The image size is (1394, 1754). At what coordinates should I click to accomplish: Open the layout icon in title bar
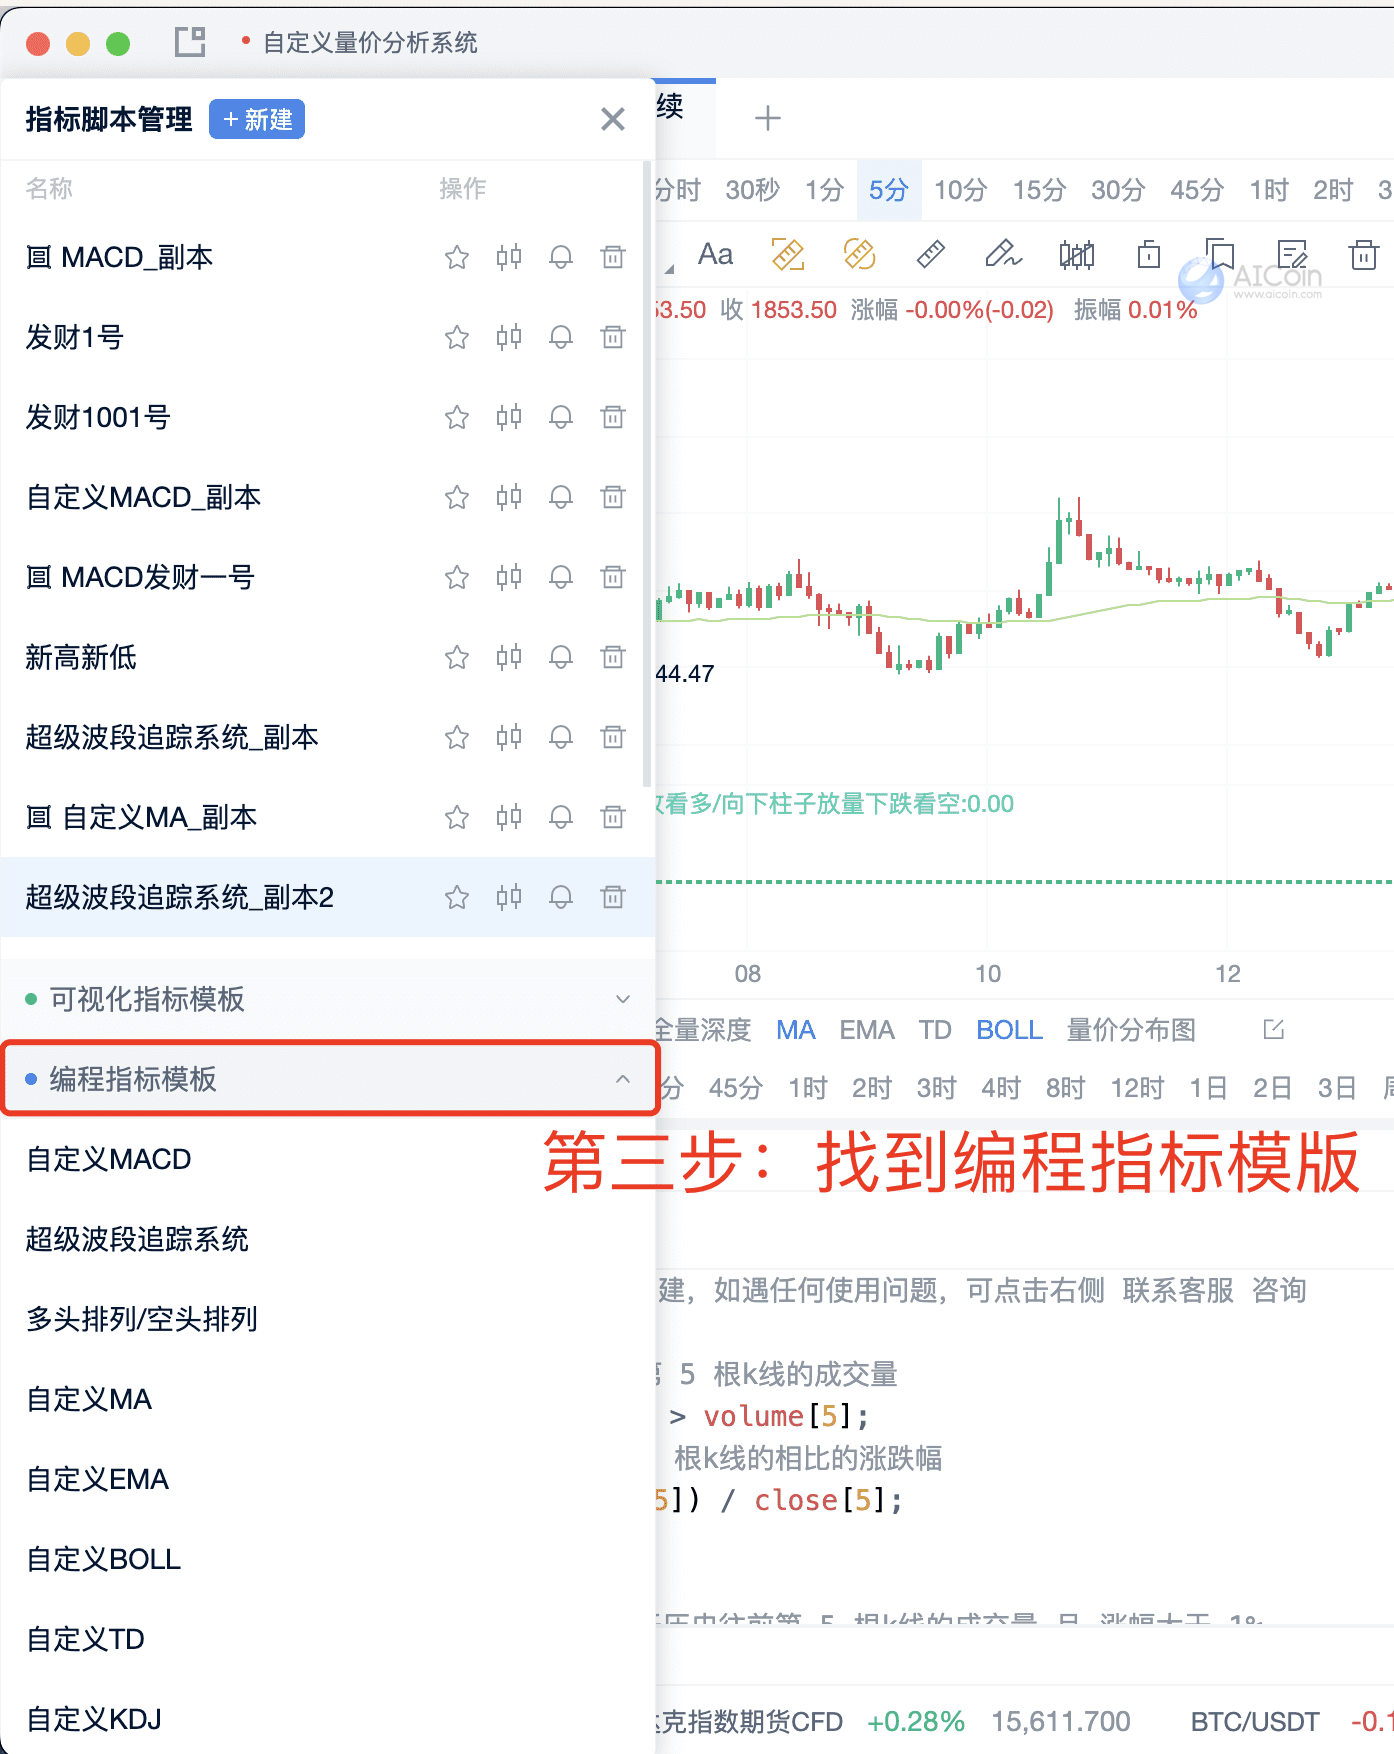190,42
